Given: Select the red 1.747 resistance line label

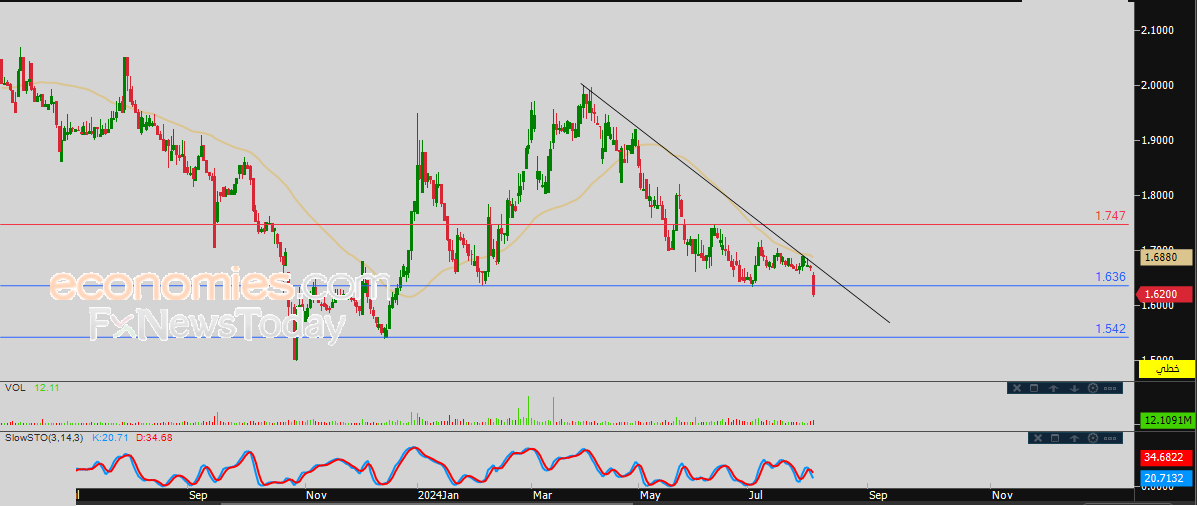Looking at the screenshot, I should (1110, 216).
